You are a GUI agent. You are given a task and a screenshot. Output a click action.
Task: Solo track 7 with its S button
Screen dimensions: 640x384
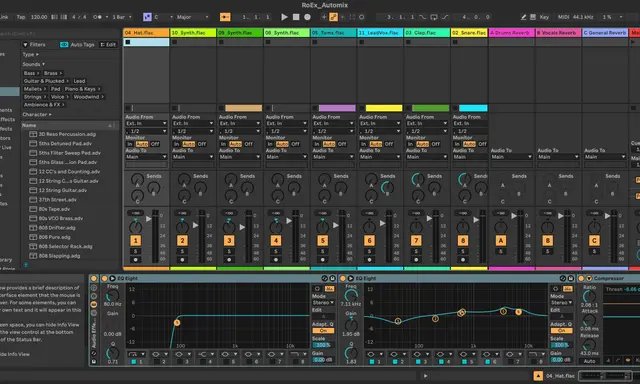pos(416,251)
